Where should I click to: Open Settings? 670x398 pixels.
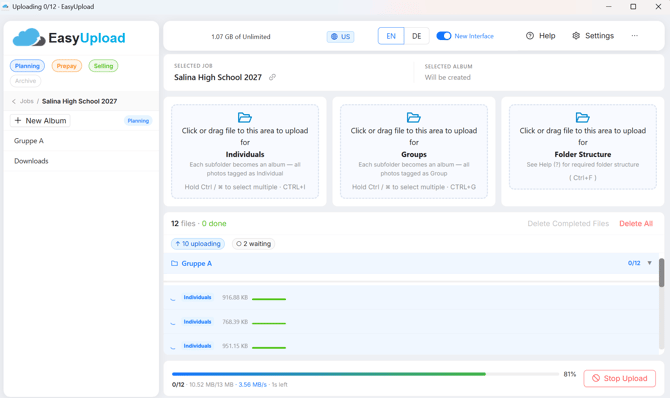click(593, 36)
